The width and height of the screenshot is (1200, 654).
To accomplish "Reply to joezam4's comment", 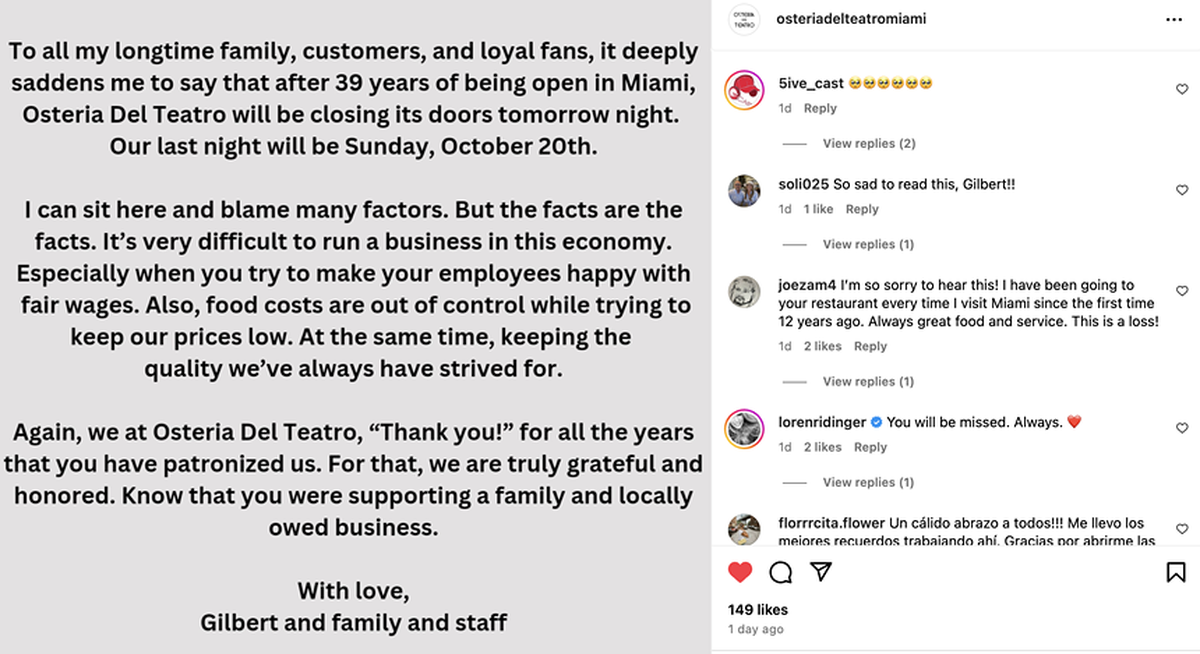I will [x=870, y=347].
